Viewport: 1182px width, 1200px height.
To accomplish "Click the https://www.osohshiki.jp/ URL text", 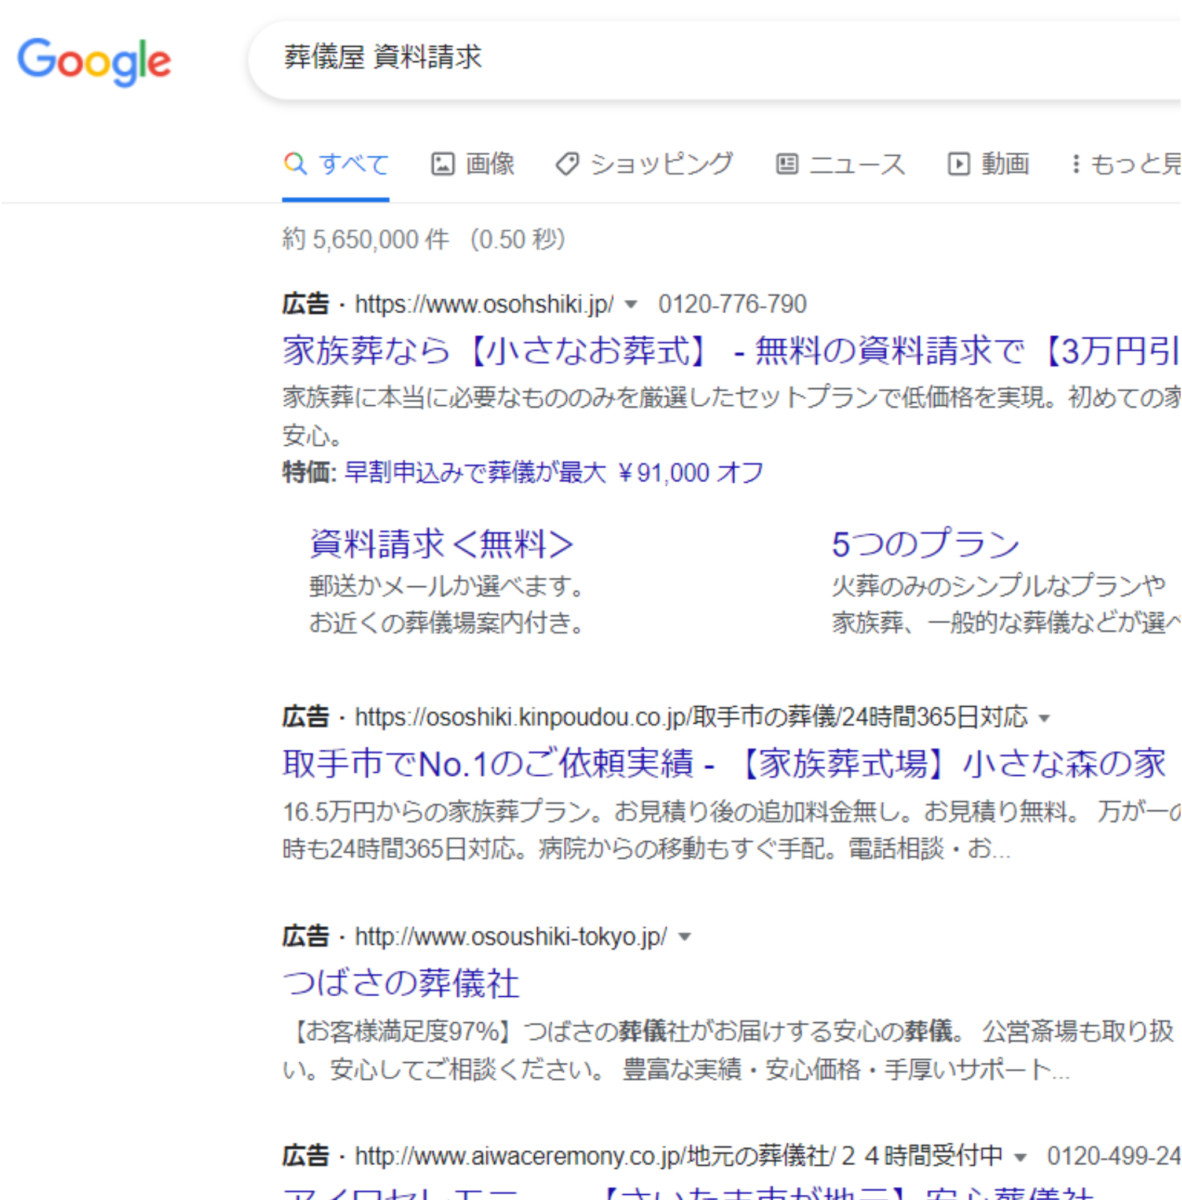I will (484, 304).
